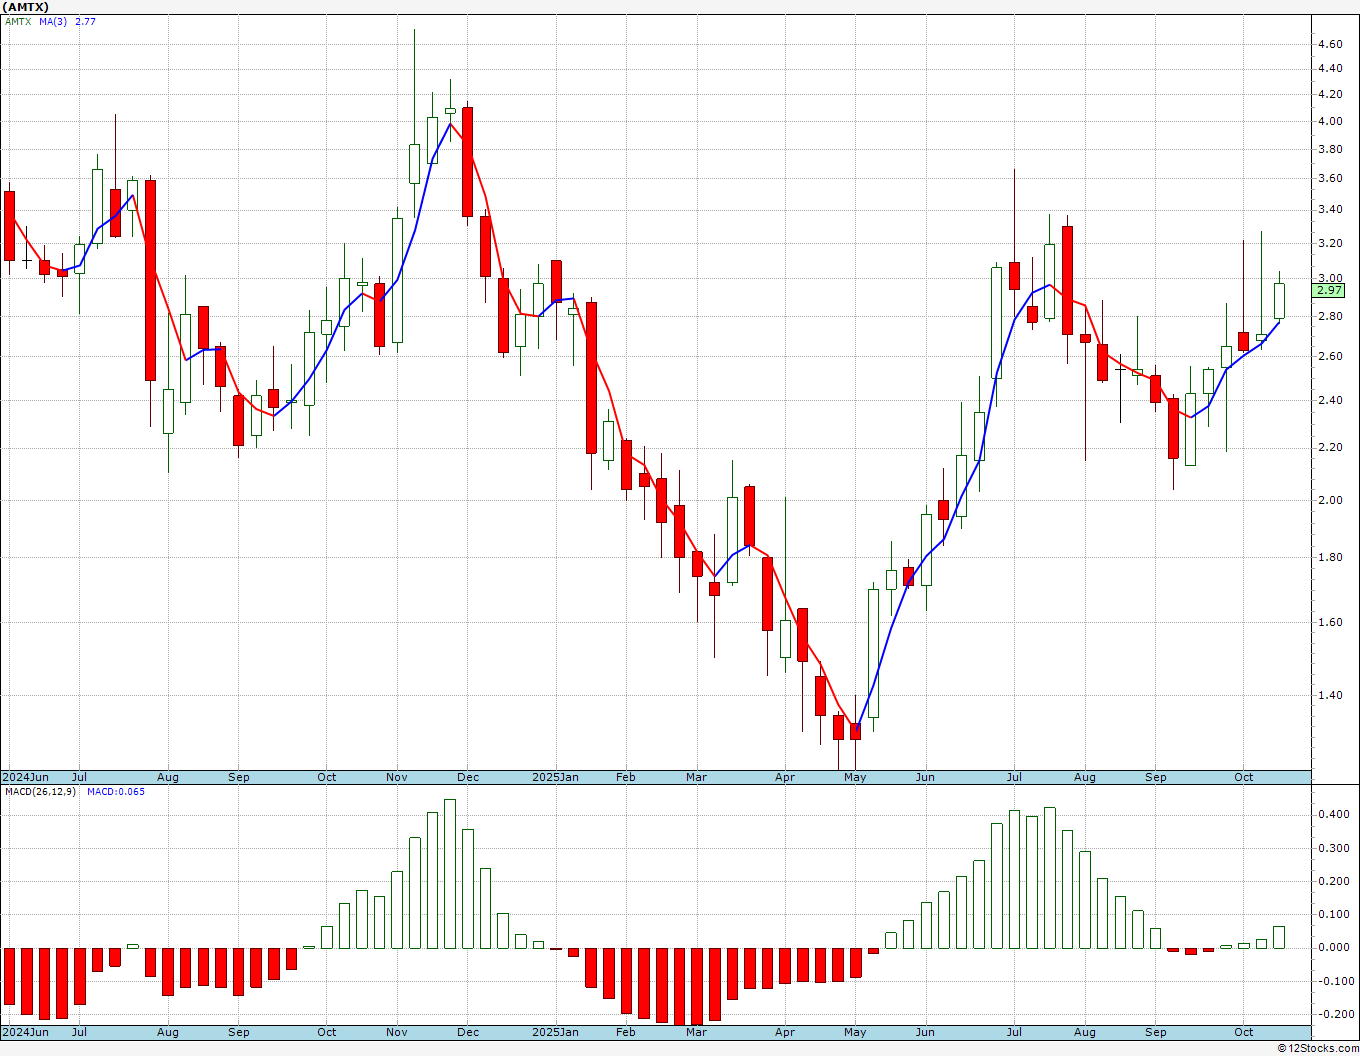Click the 3.80 price axis label
Viewport: 1360px width, 1056px height.
pyautogui.click(x=1330, y=150)
